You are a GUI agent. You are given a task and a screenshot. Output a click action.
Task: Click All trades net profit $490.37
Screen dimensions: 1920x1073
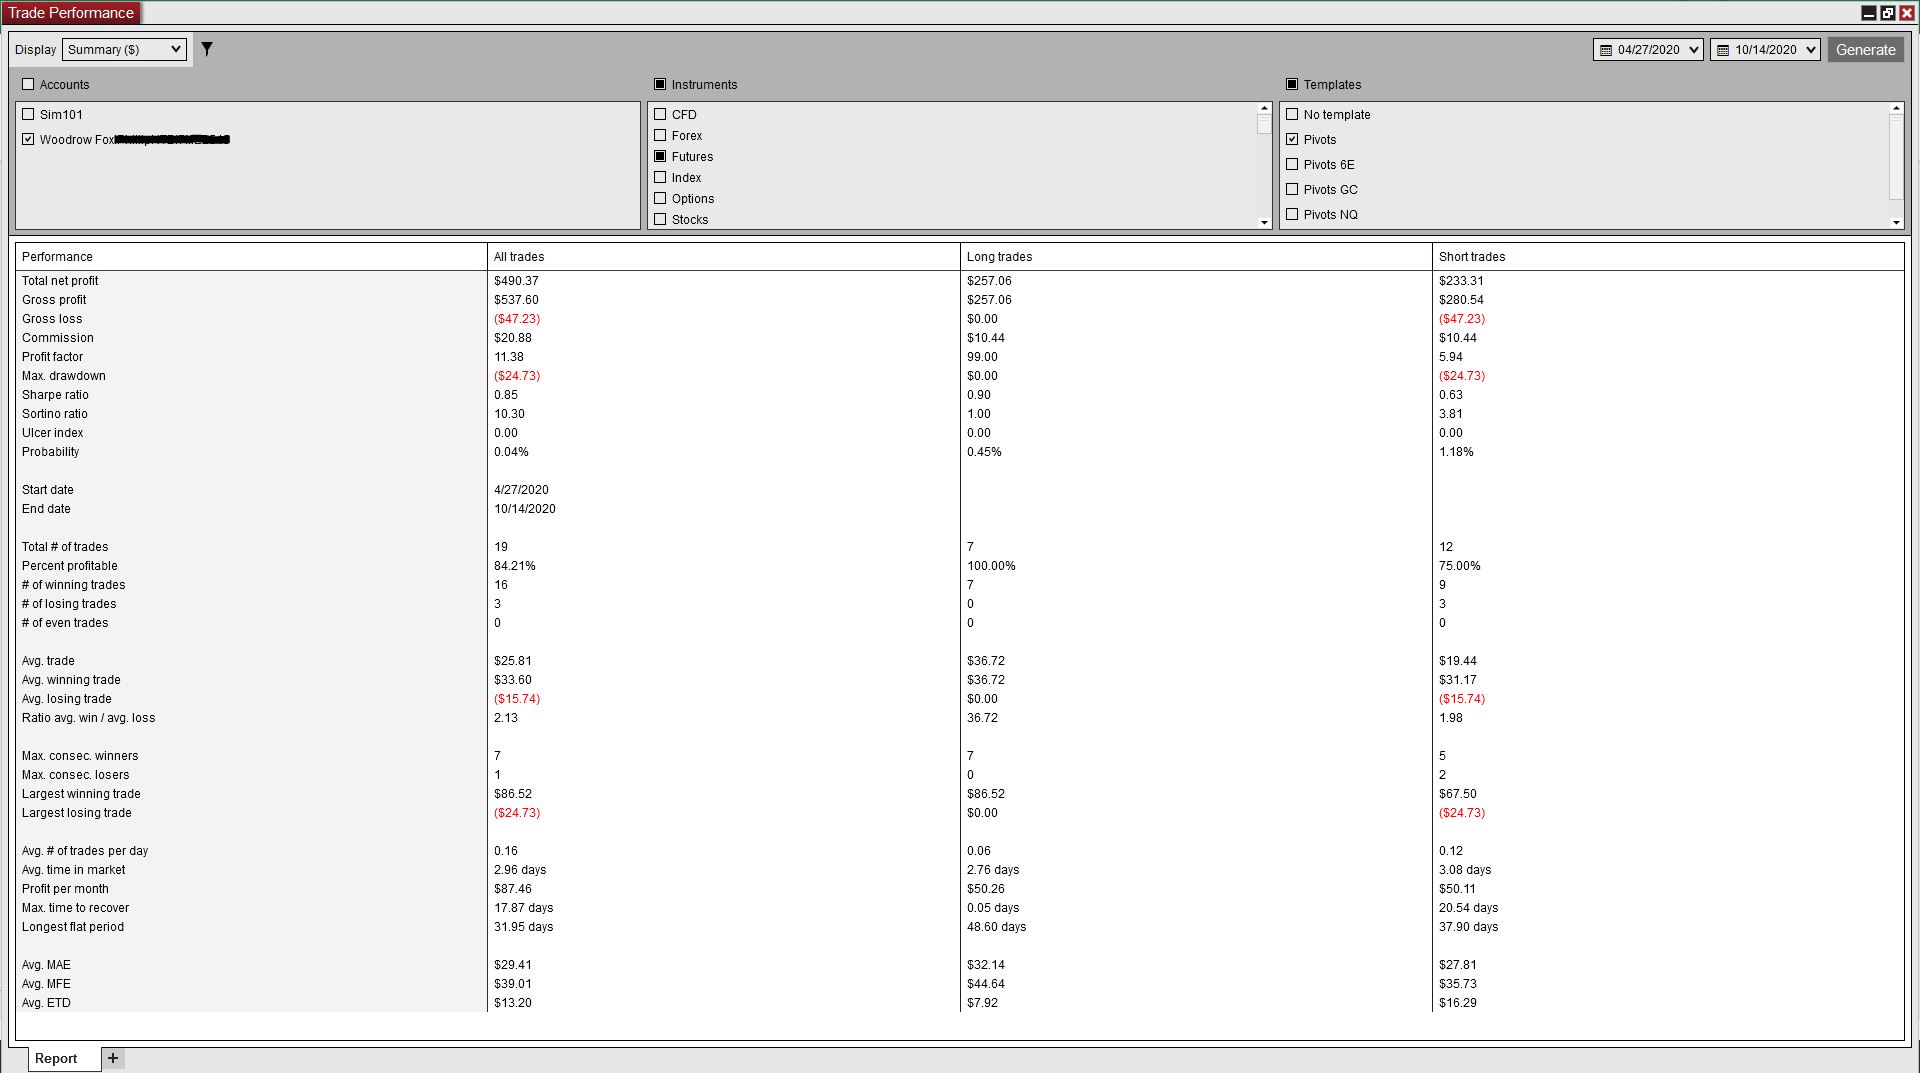pyautogui.click(x=516, y=281)
